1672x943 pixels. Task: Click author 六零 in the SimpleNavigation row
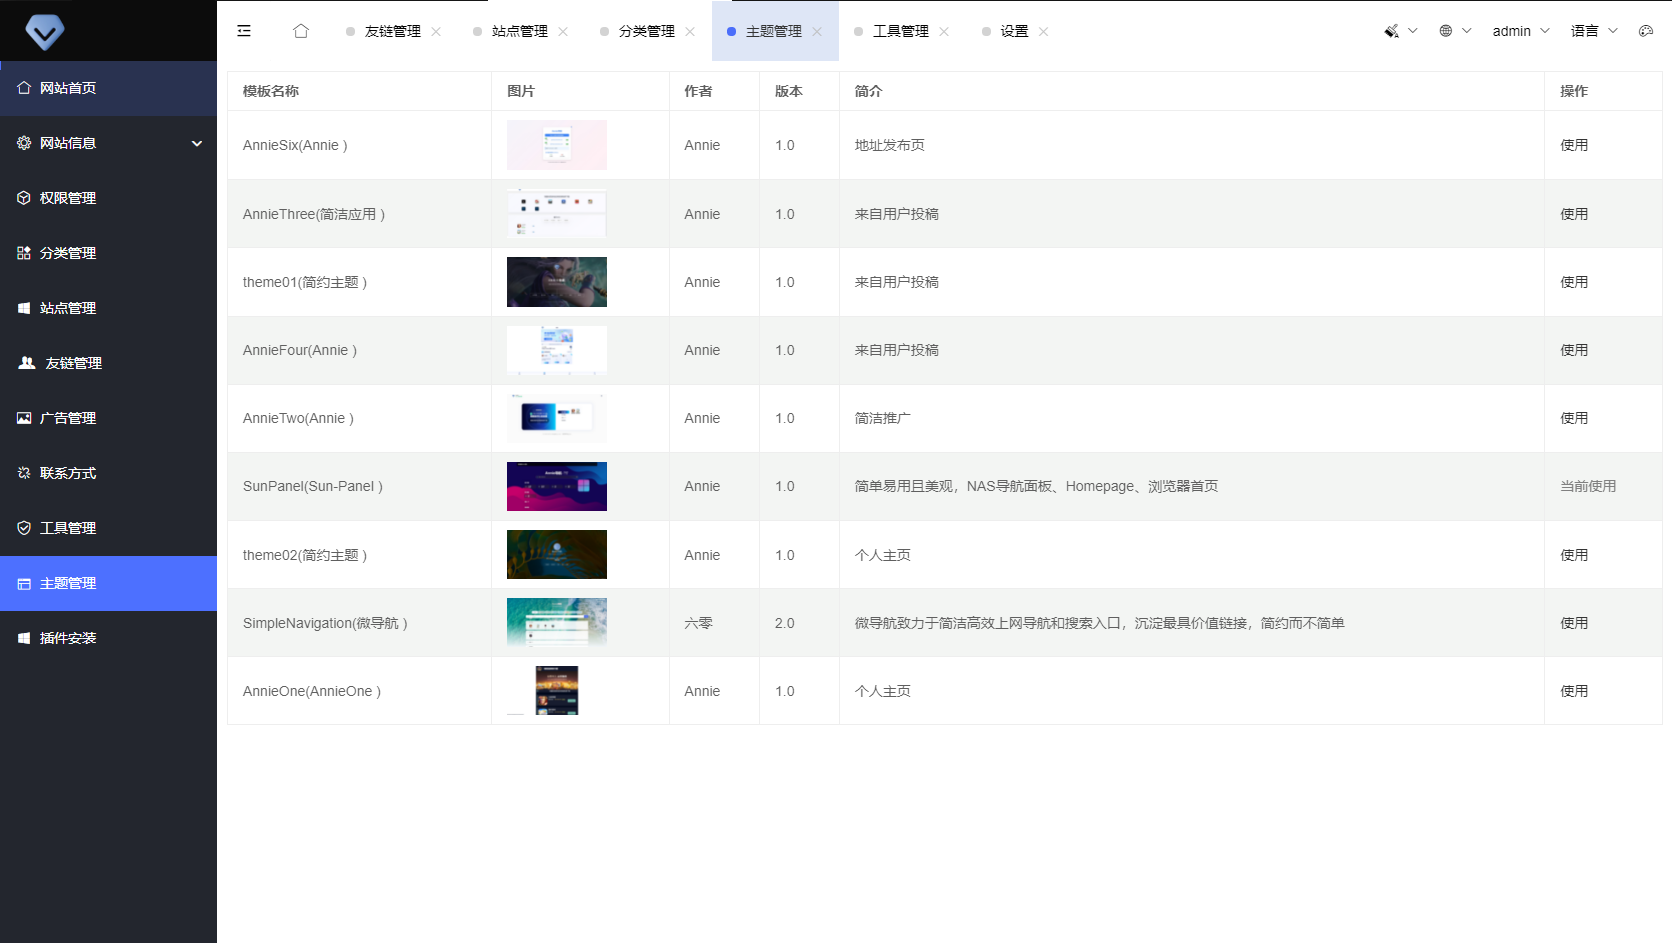[698, 623]
